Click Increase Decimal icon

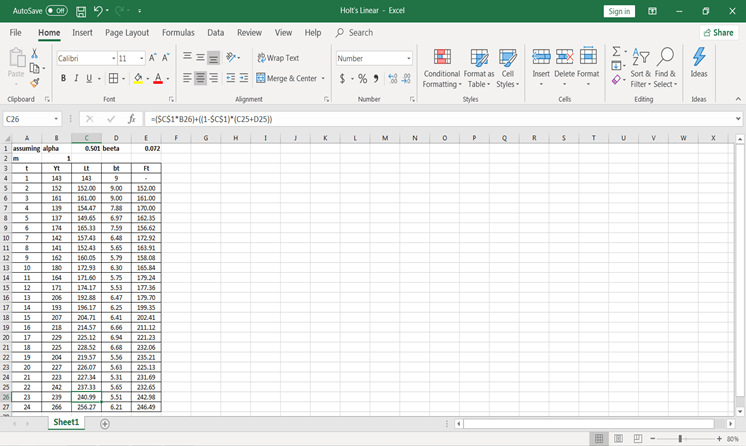coord(393,79)
